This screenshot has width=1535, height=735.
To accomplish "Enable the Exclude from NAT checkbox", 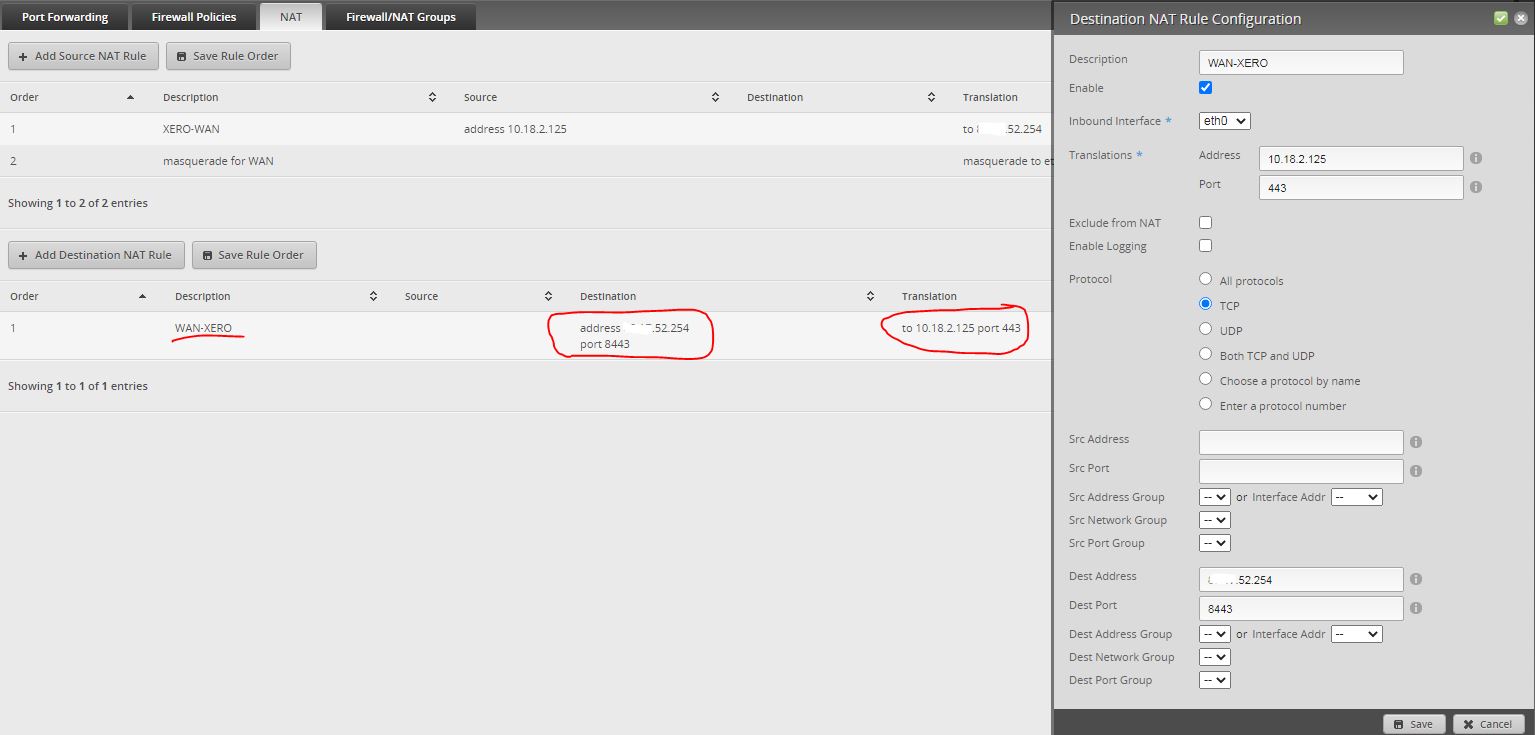I will (1205, 222).
